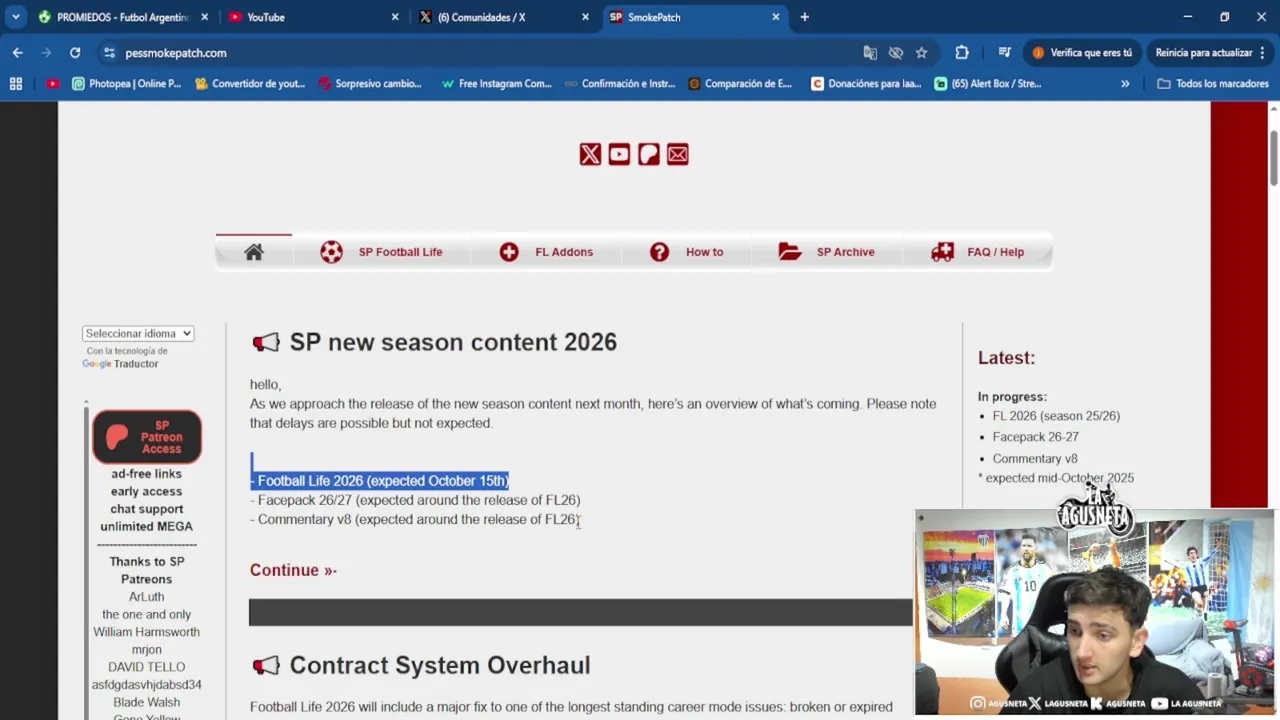Open the Free Instagram Com... bookmark
Viewport: 1280px width, 720px height.
(x=496, y=84)
